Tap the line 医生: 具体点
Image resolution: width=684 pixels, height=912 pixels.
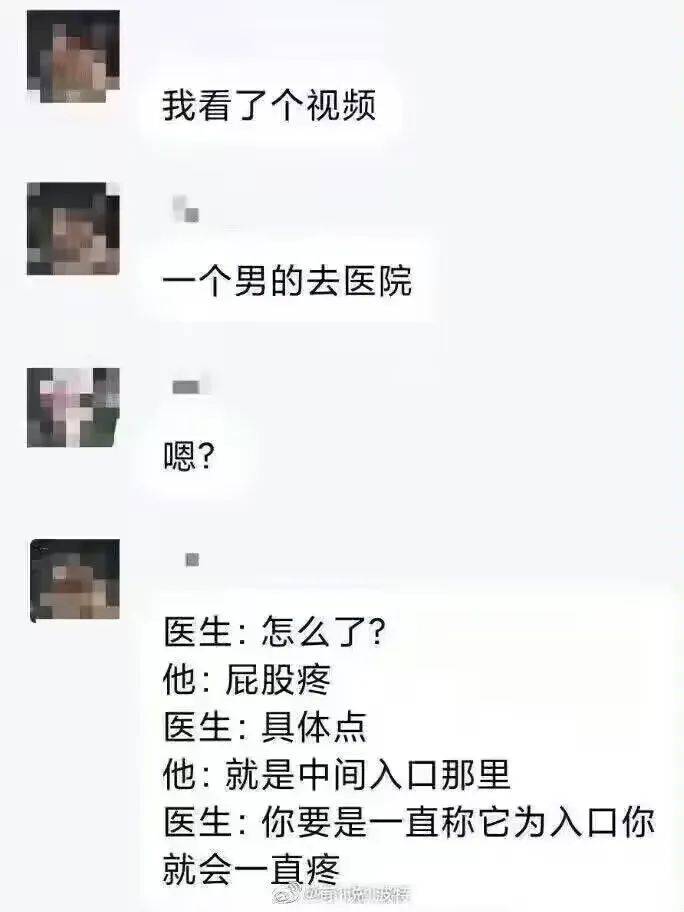(x=265, y=728)
